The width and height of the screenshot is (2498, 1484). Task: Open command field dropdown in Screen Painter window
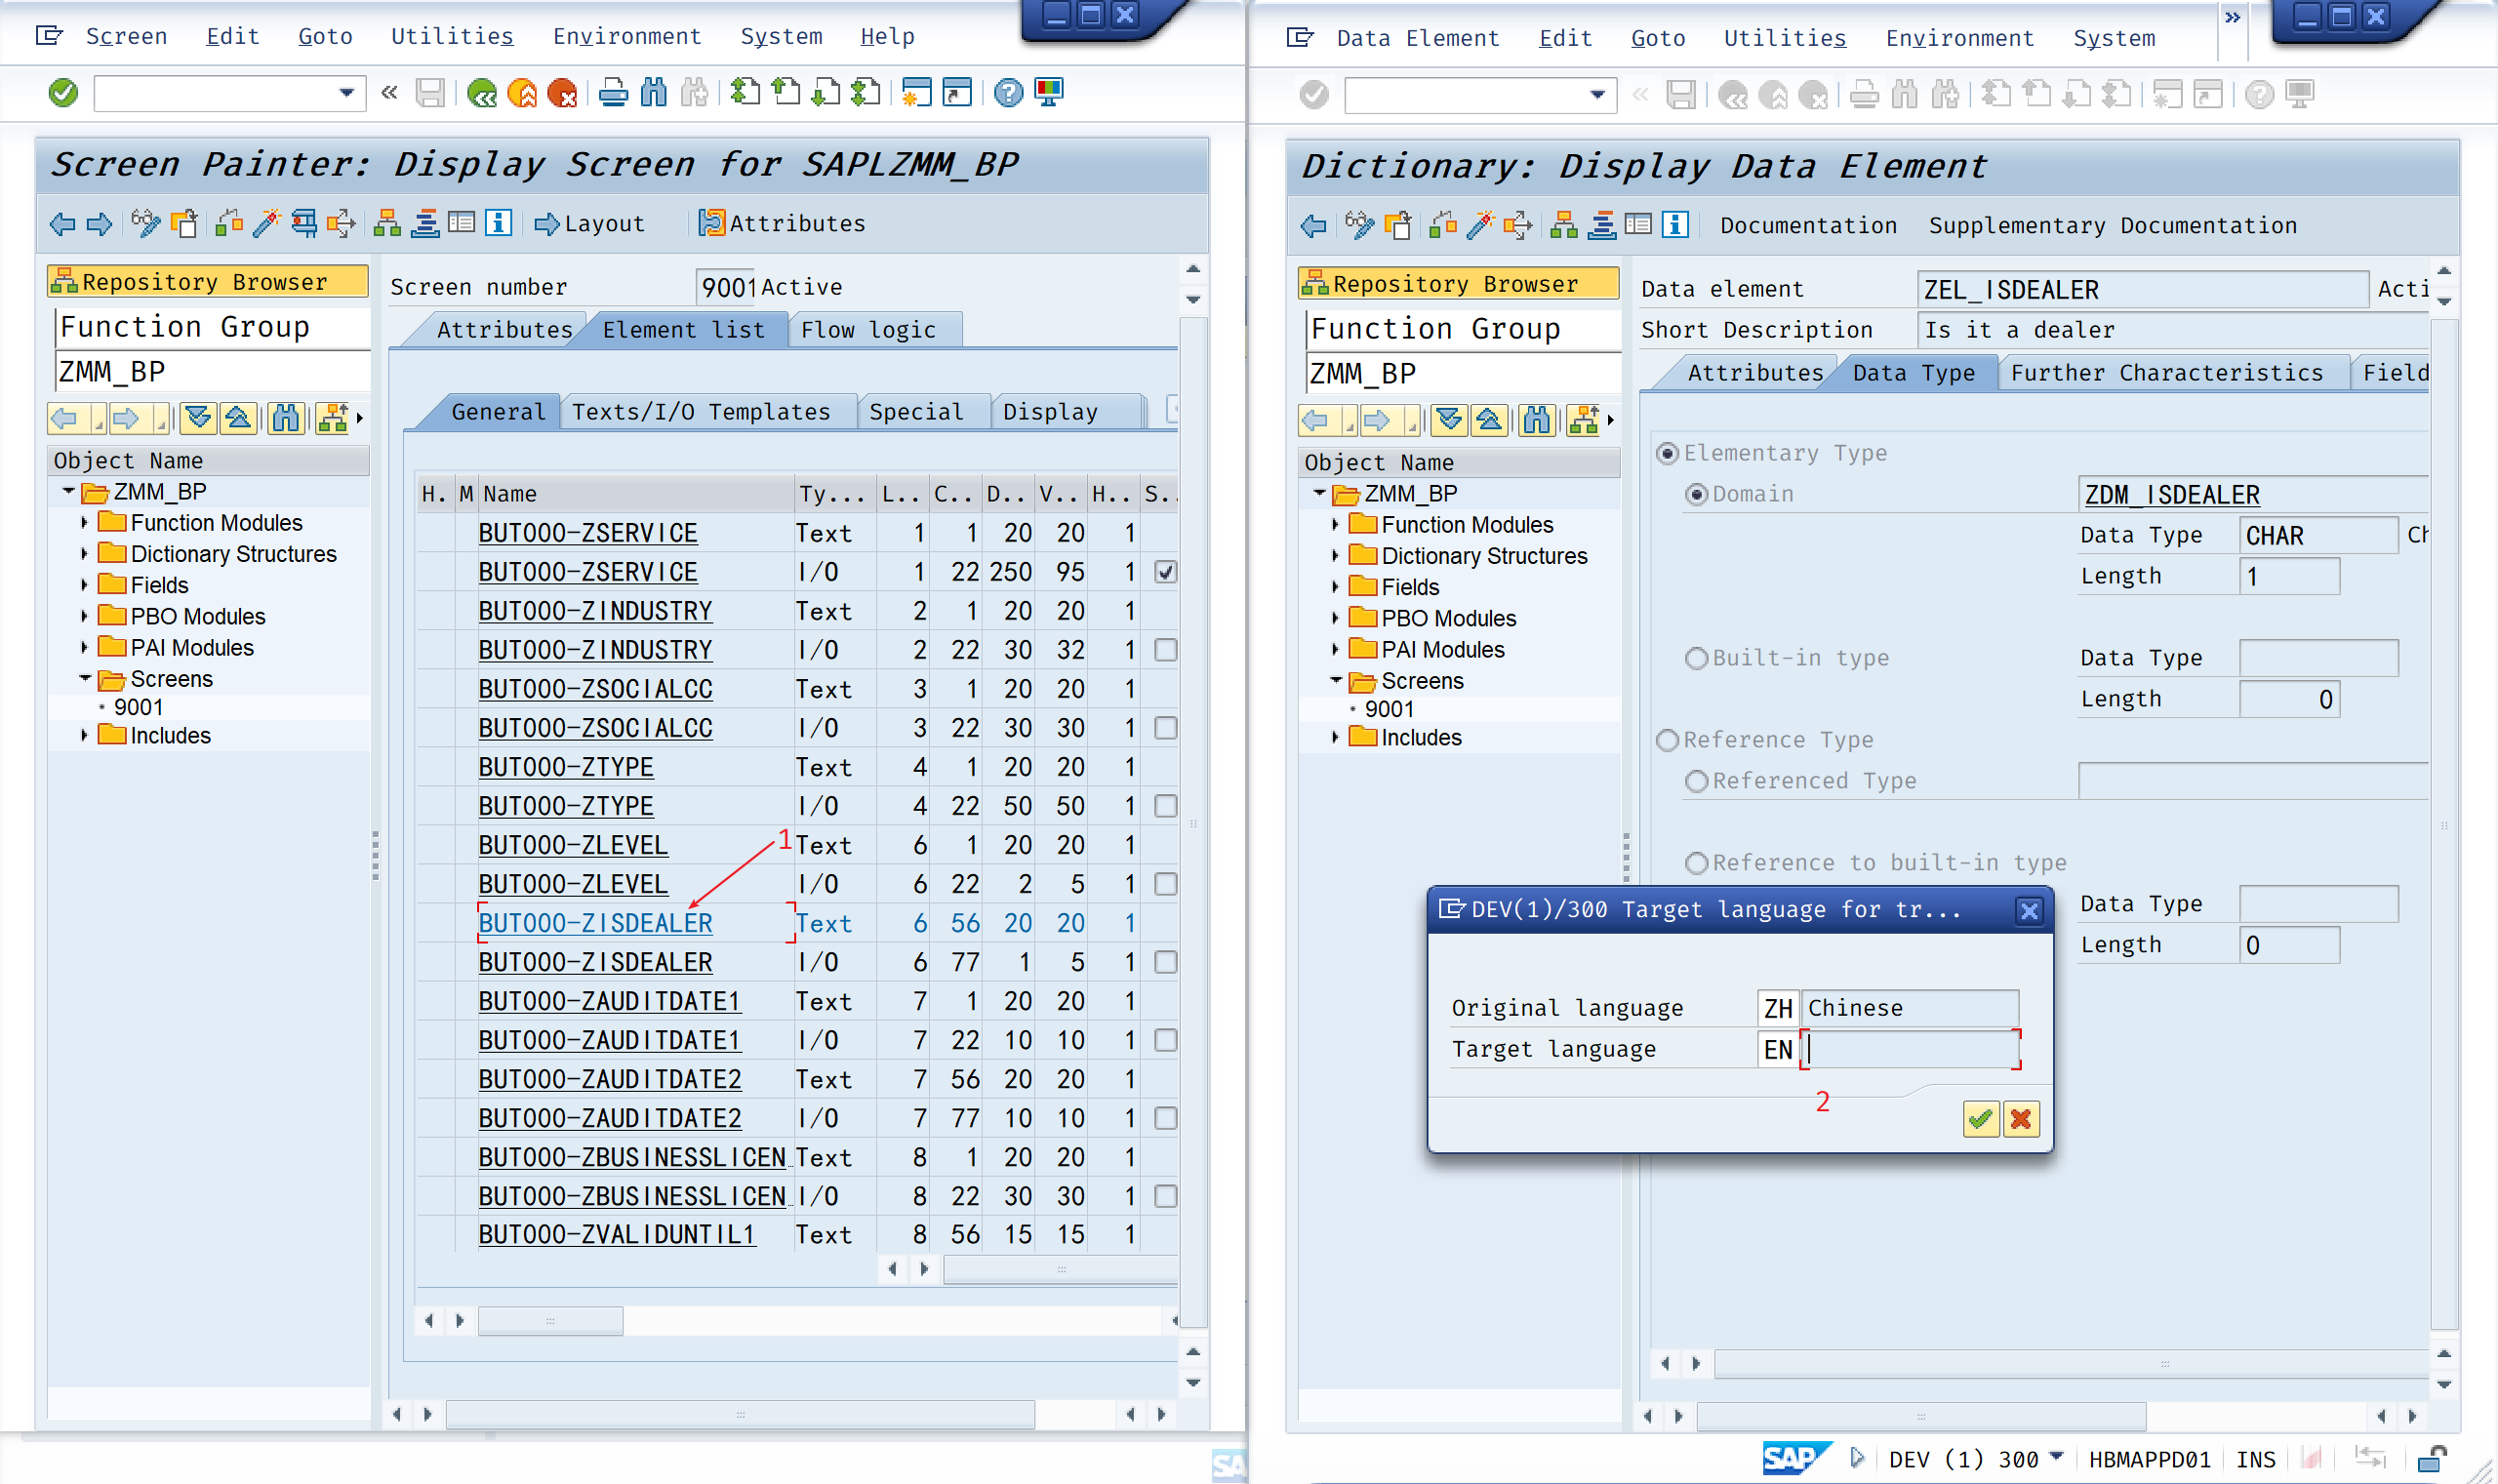[346, 93]
